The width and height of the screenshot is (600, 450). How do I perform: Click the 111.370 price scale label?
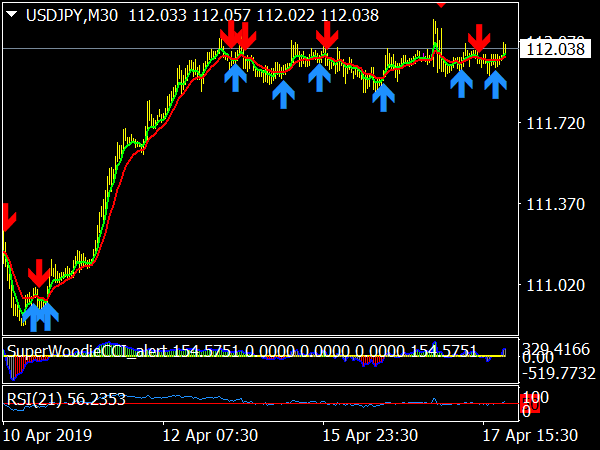pos(556,204)
